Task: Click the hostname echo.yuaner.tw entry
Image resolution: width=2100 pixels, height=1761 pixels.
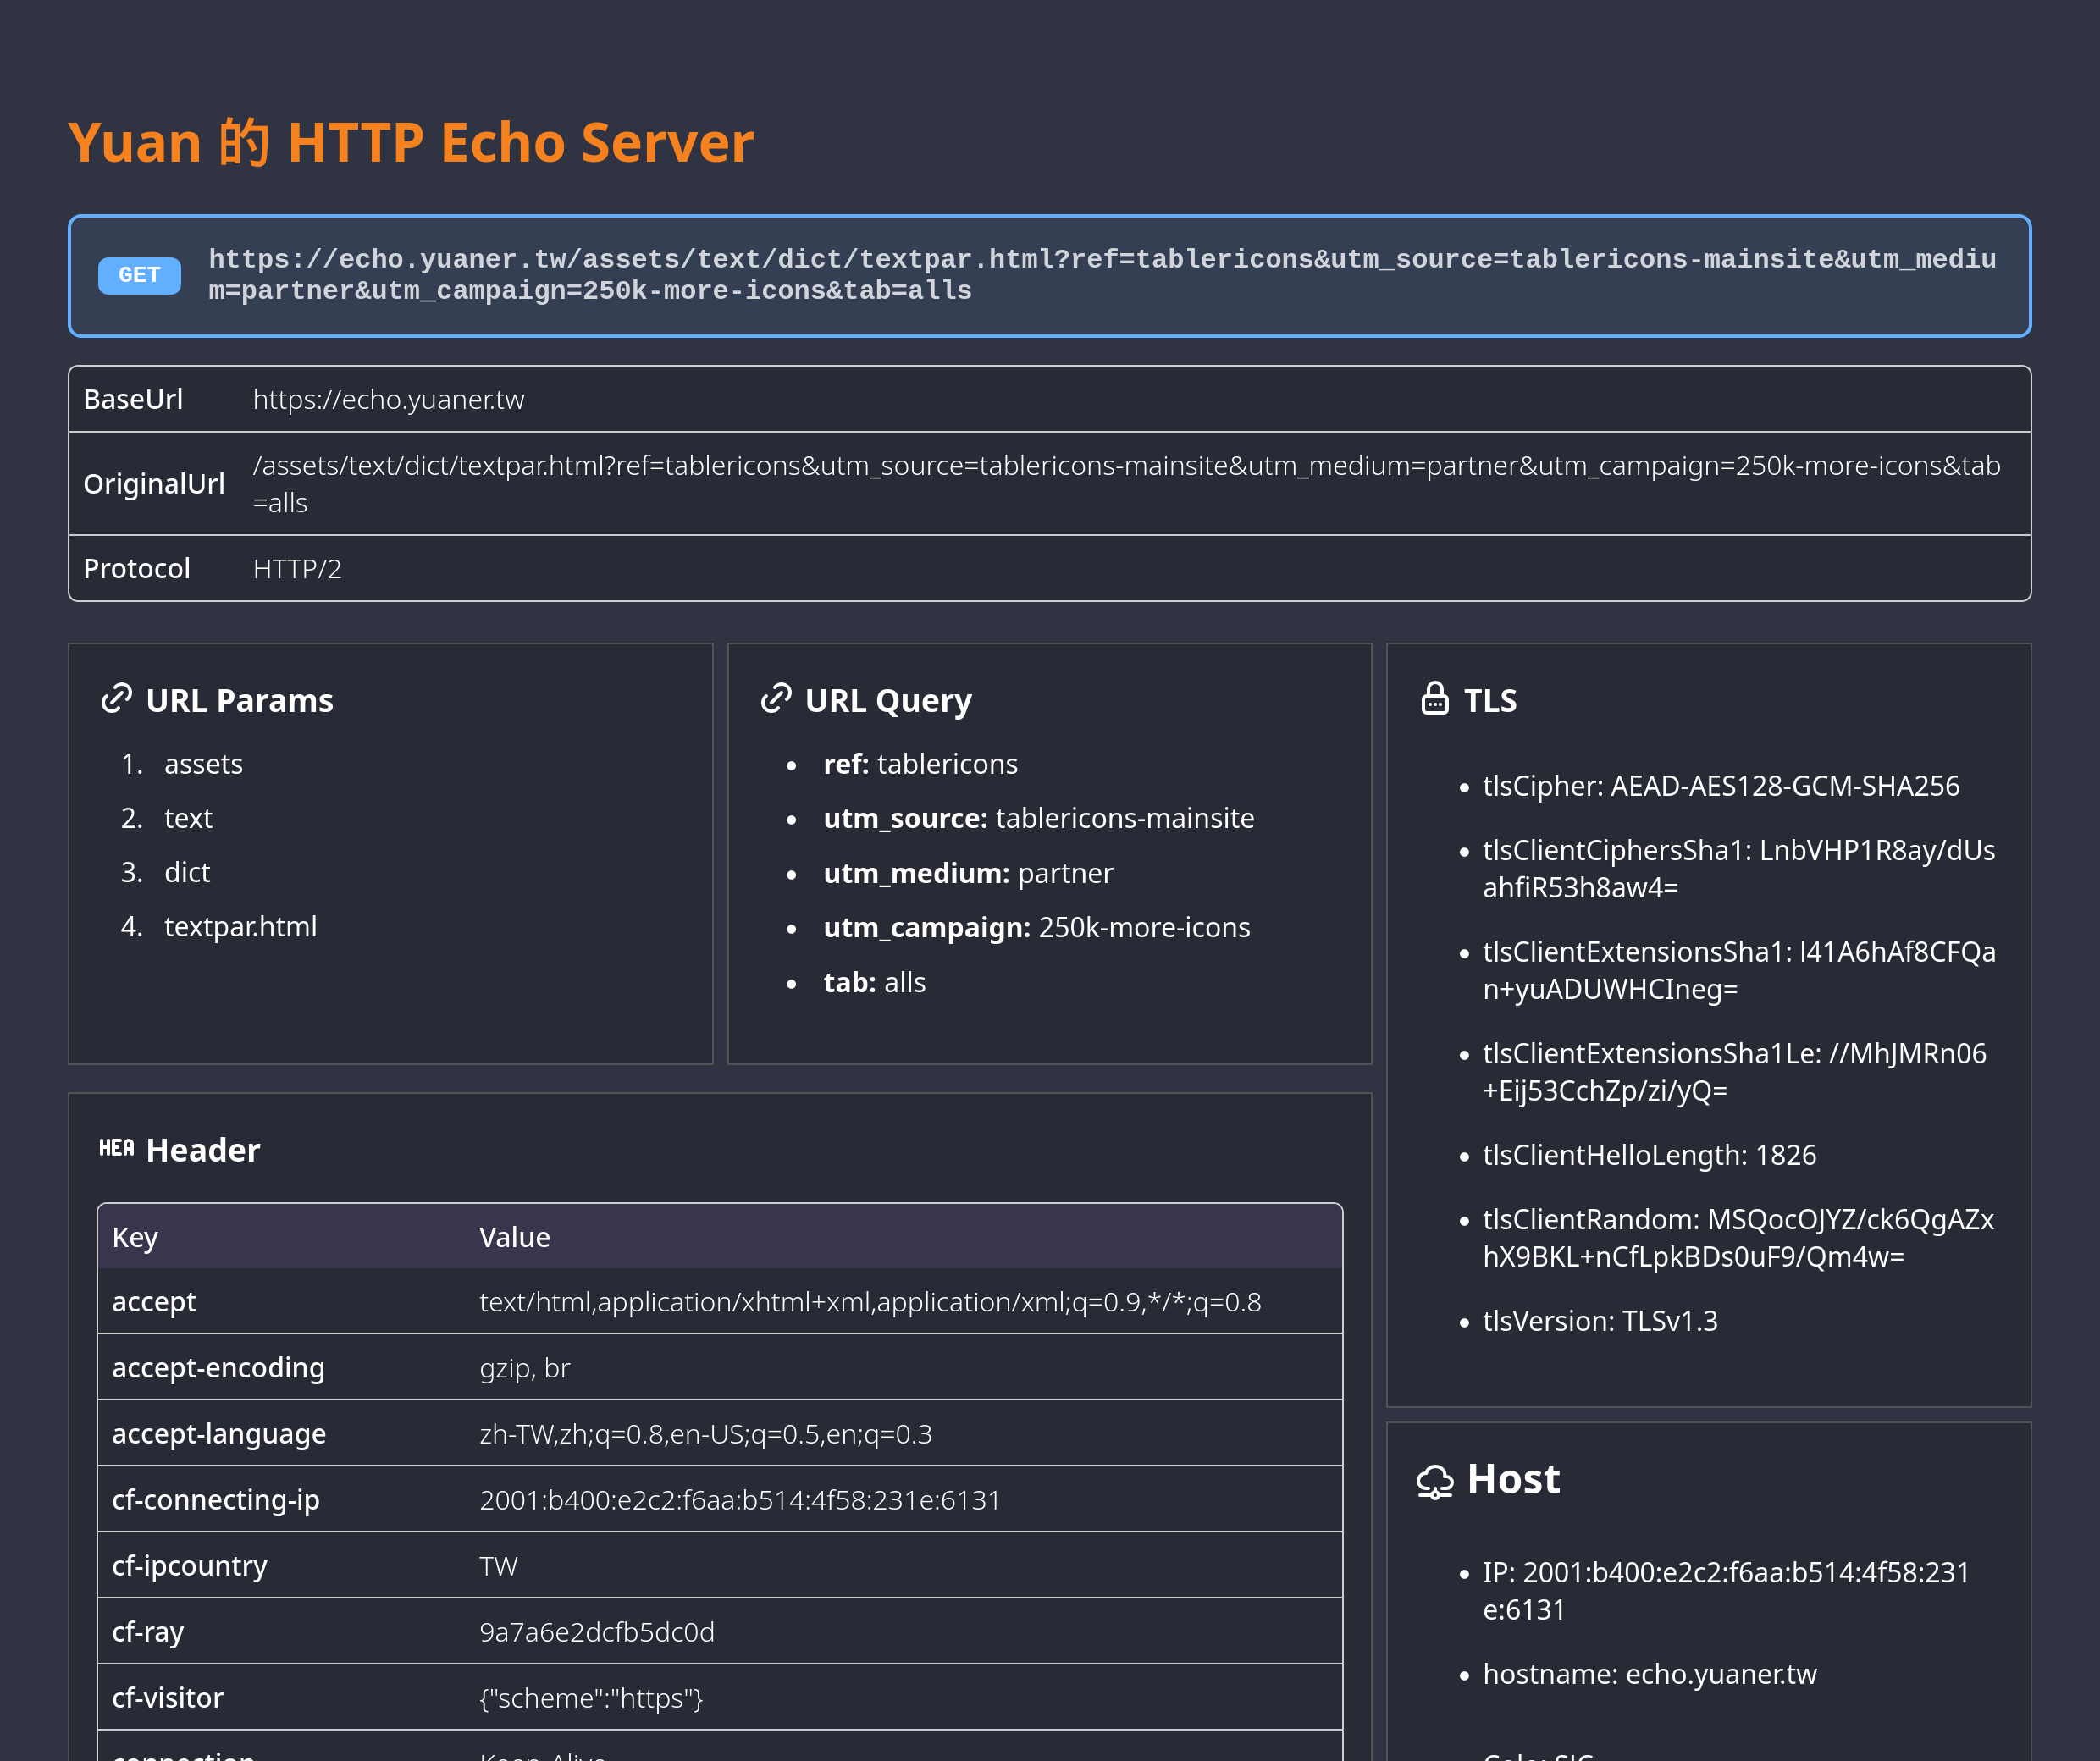Action: click(1649, 1674)
